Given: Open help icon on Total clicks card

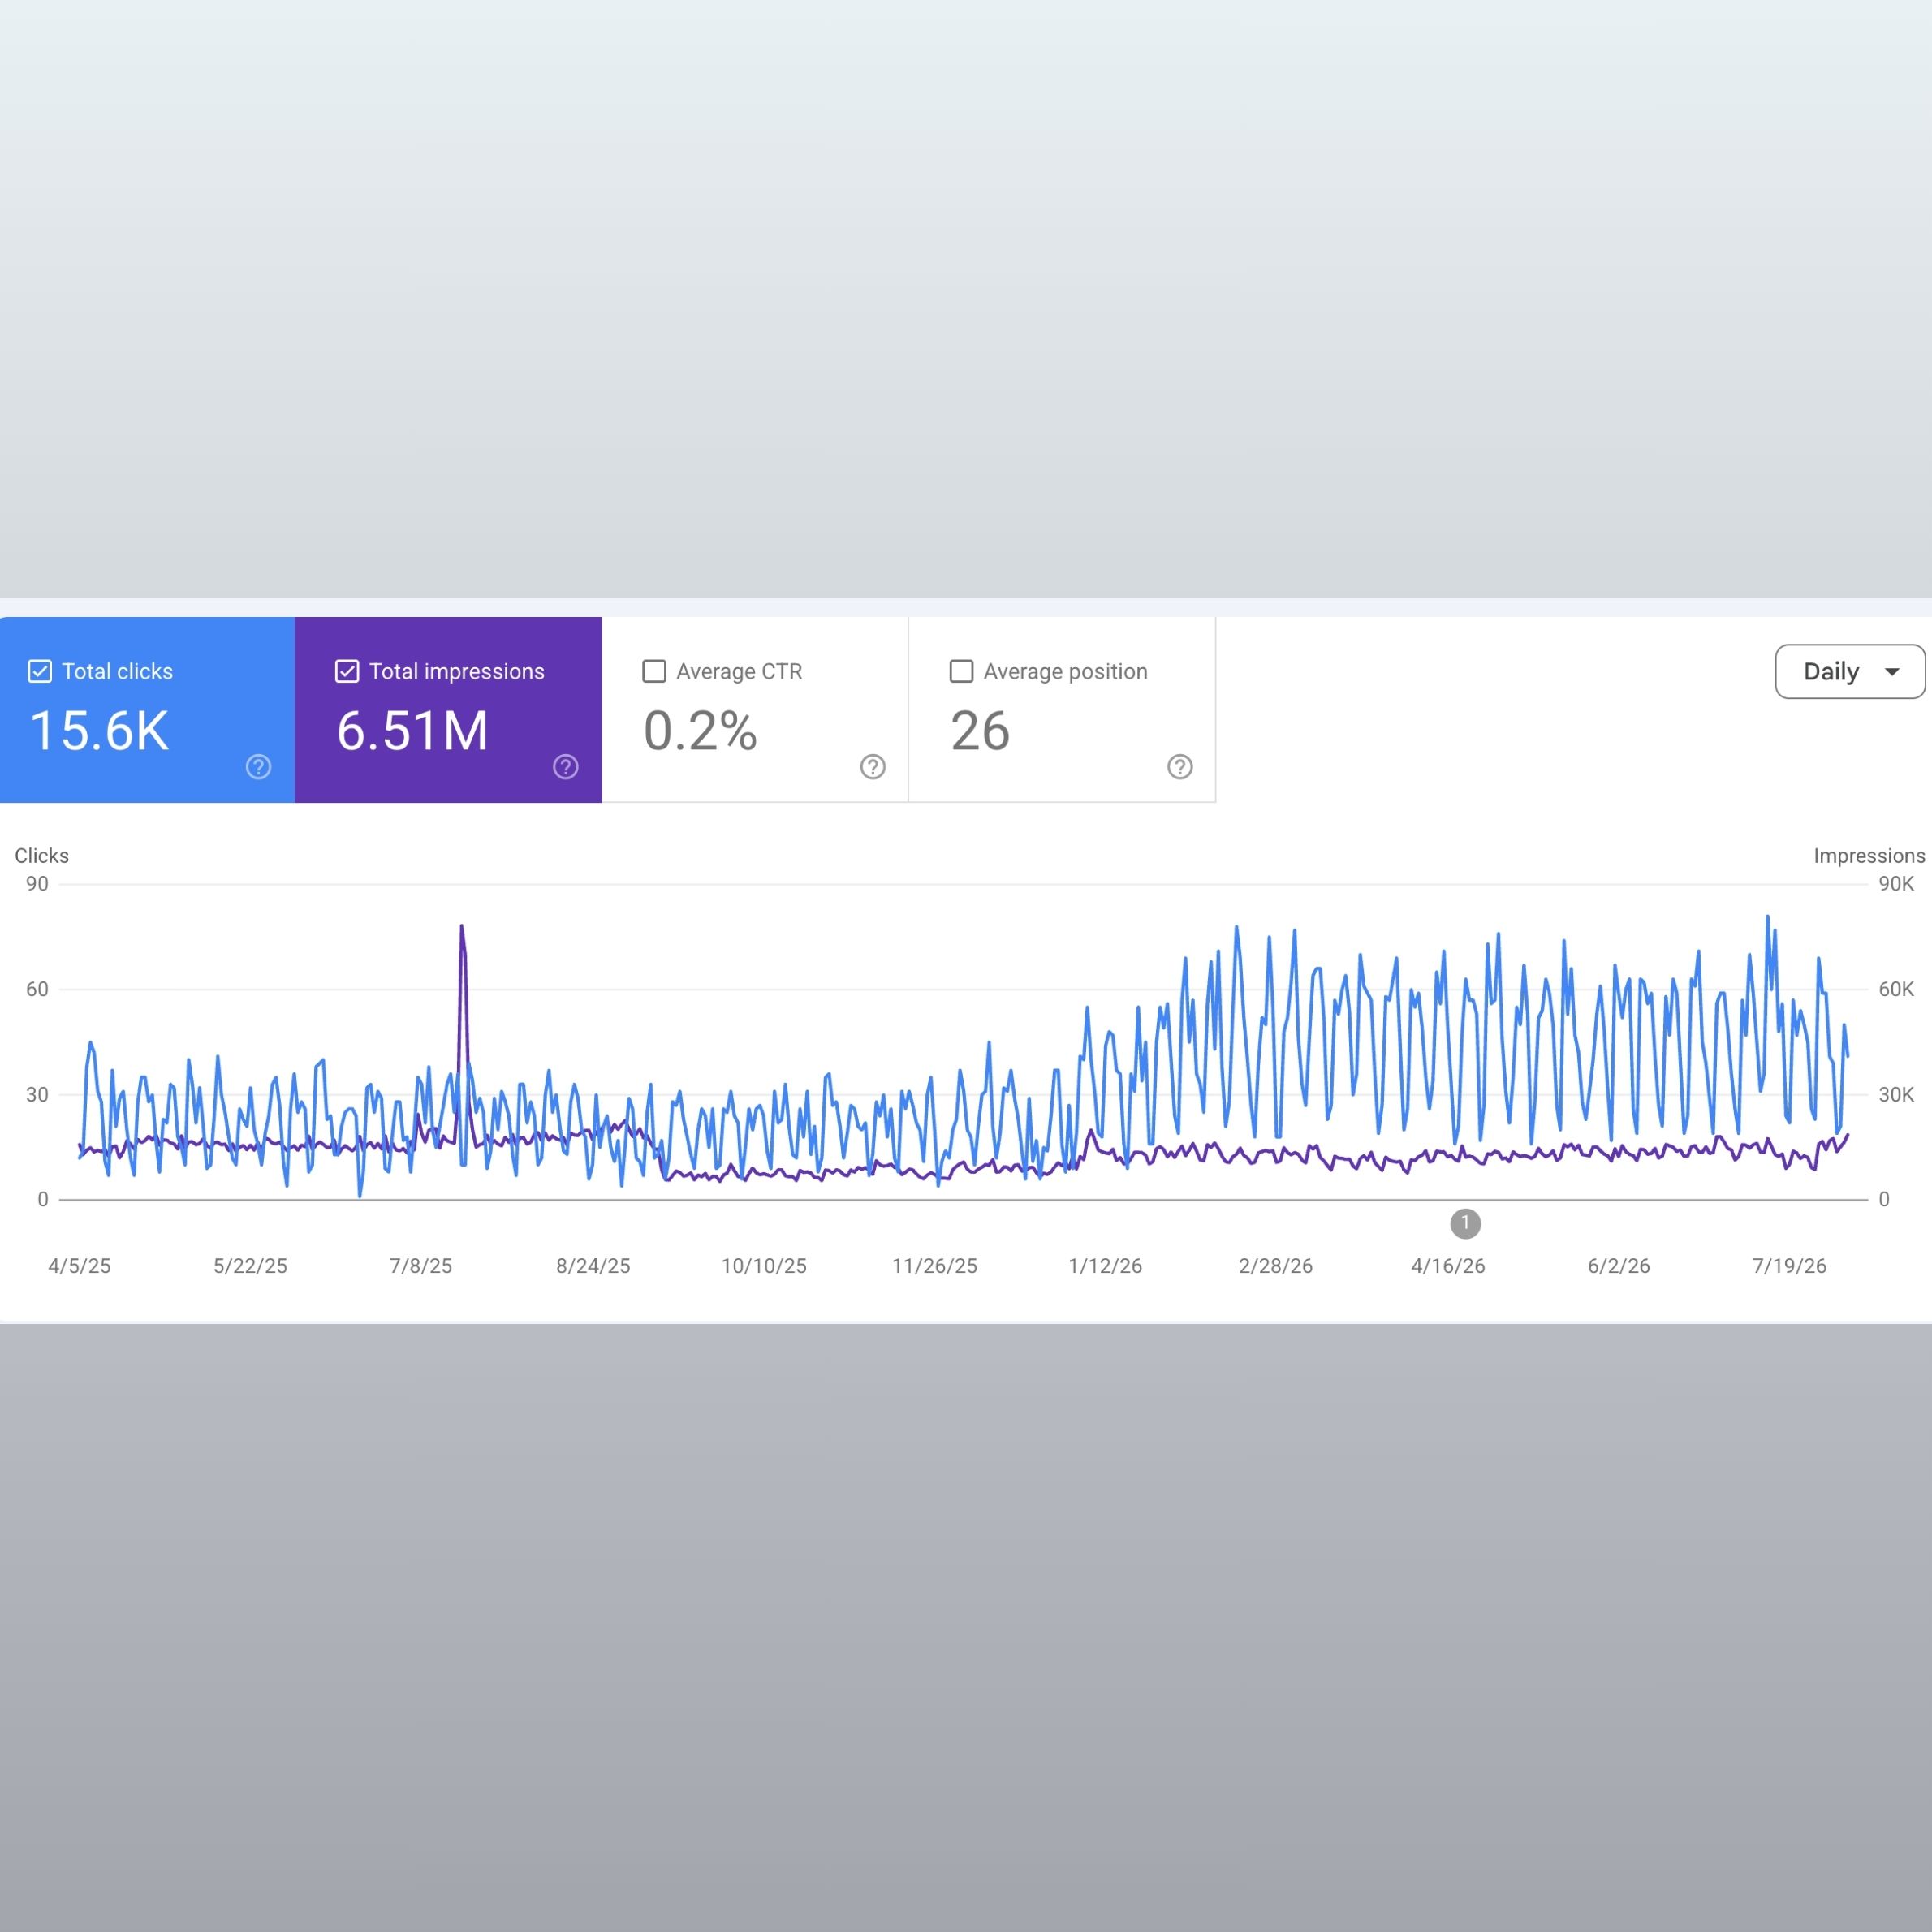Looking at the screenshot, I should (258, 767).
